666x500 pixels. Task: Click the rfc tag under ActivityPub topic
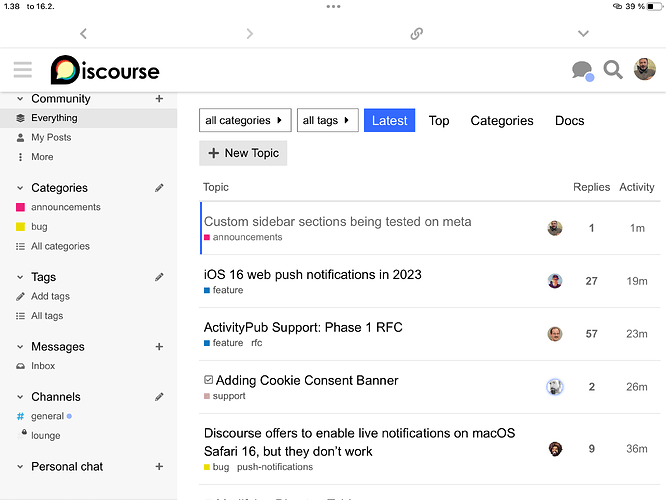click(x=257, y=343)
